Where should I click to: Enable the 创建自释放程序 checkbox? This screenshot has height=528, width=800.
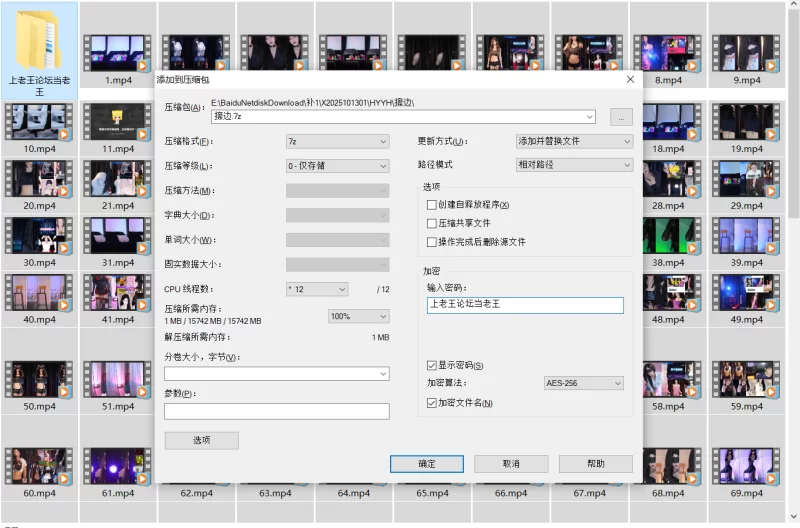(432, 205)
